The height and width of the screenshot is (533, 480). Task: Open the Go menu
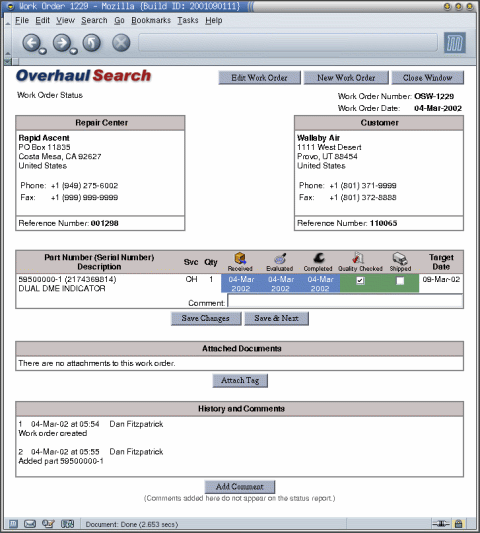pyautogui.click(x=119, y=20)
